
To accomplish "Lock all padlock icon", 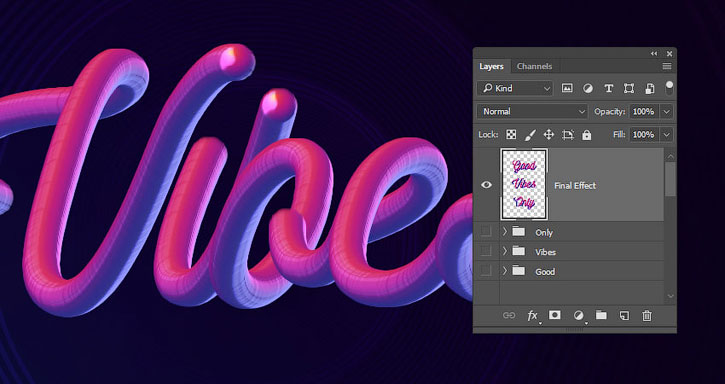I will [x=587, y=135].
